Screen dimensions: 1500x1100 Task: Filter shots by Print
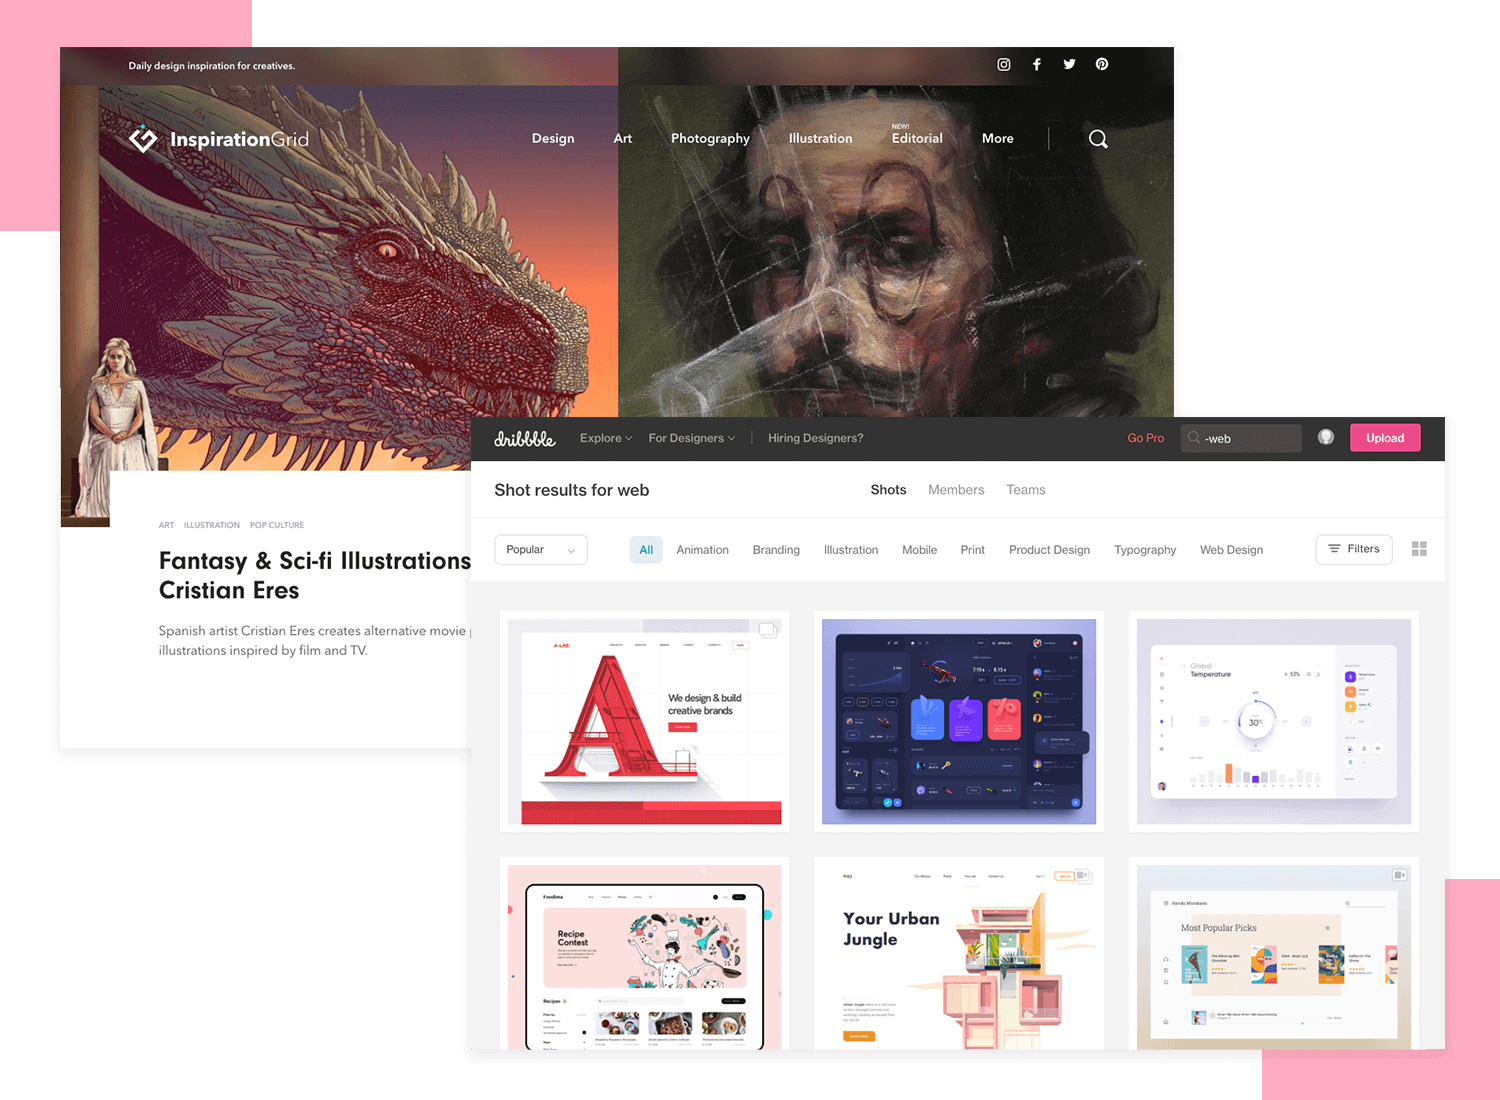point(973,550)
